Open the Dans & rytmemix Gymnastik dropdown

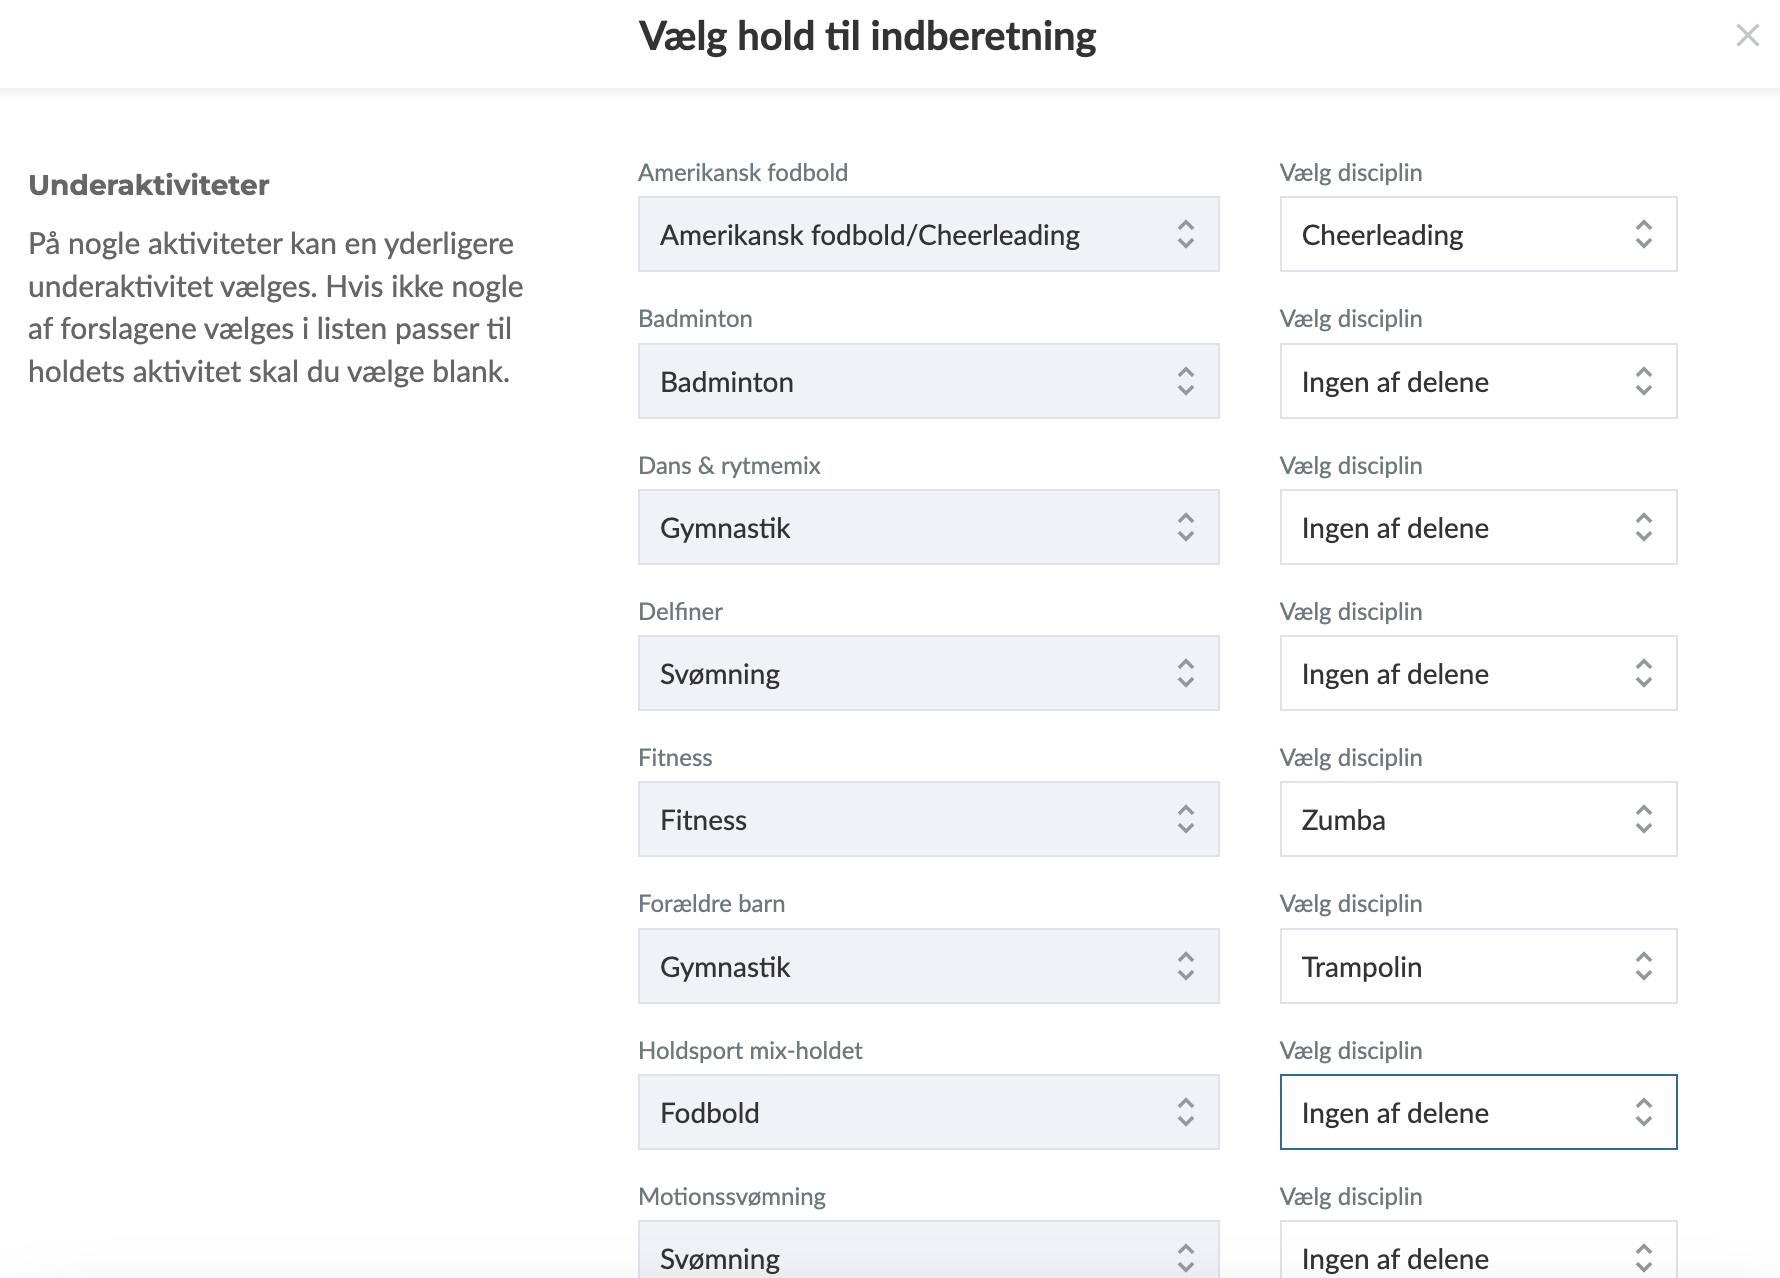coord(927,527)
